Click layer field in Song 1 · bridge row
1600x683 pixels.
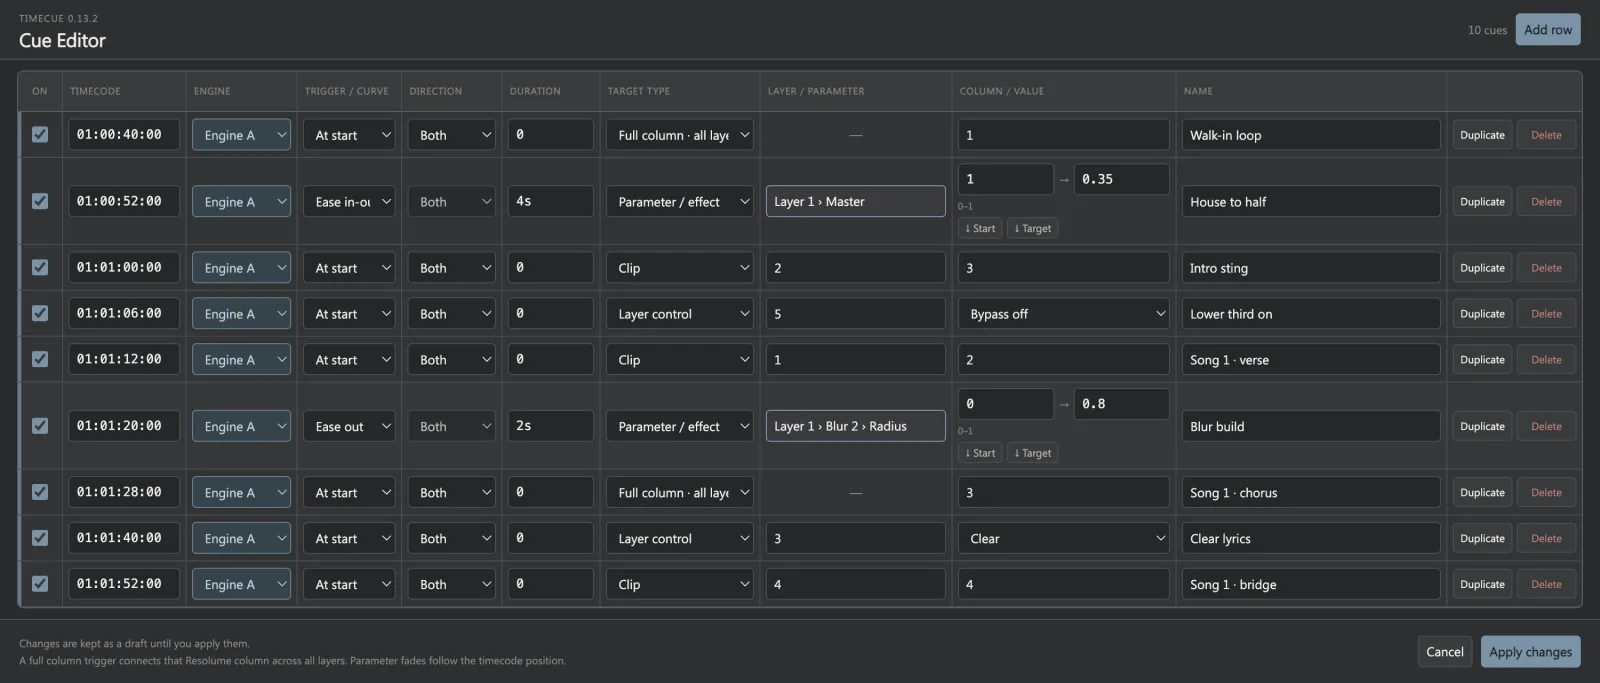pos(855,584)
